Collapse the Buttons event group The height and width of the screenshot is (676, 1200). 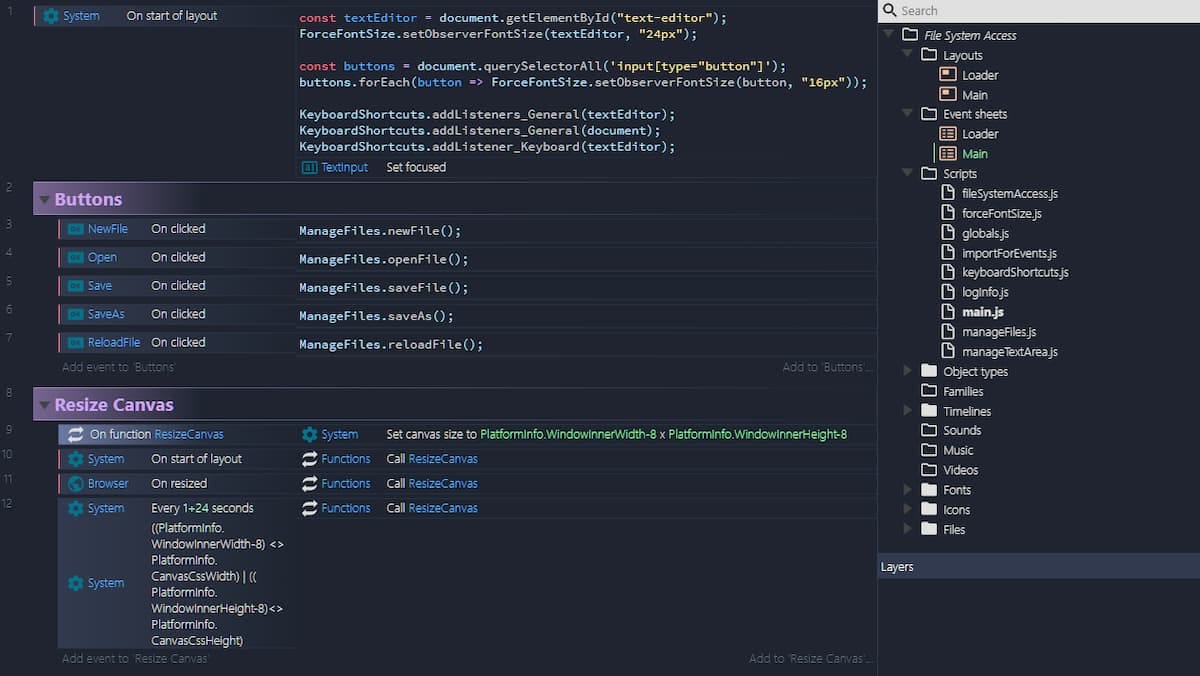(x=44, y=199)
